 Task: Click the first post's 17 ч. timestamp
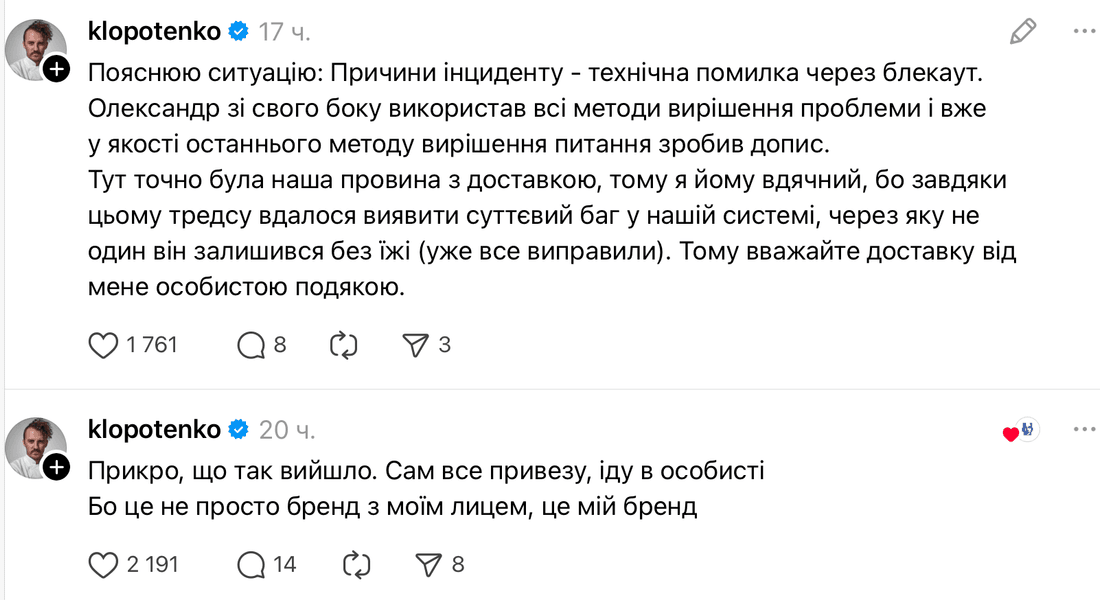tap(285, 31)
